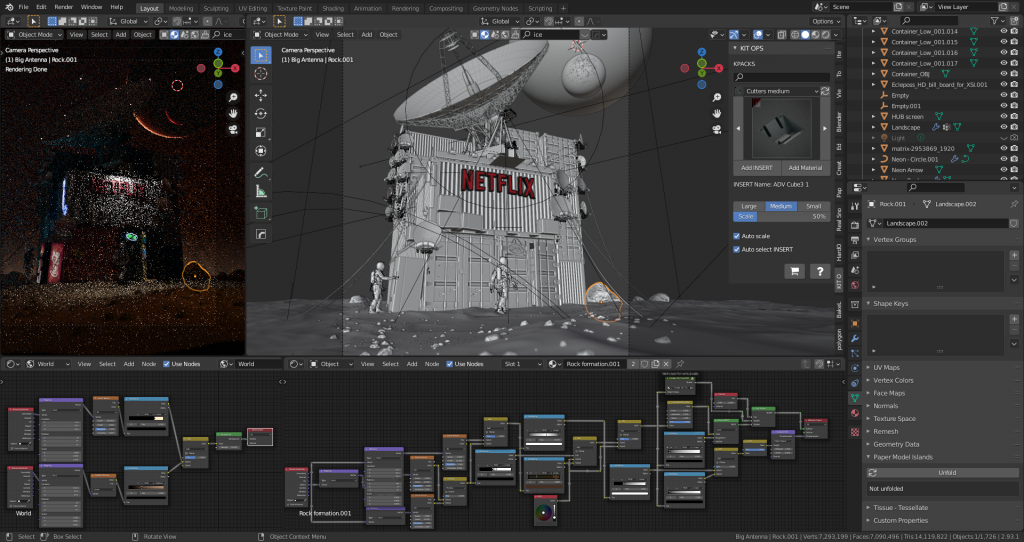Click the KIT OPS question mark help button

click(x=820, y=272)
